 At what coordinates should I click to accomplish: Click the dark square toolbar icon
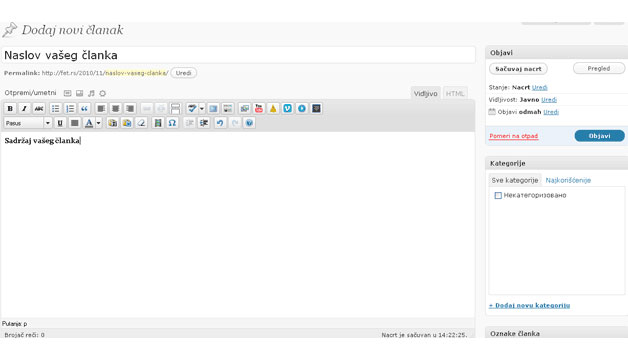[x=316, y=109]
